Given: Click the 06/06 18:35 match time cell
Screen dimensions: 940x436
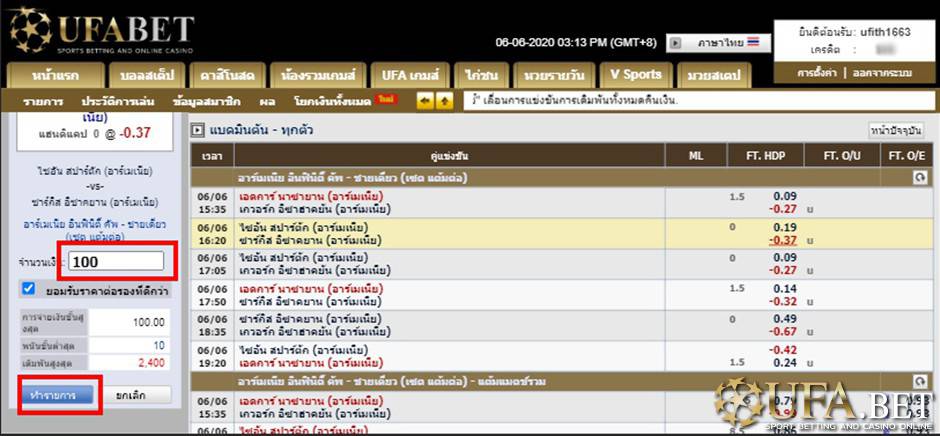Looking at the screenshot, I should pos(213,326).
